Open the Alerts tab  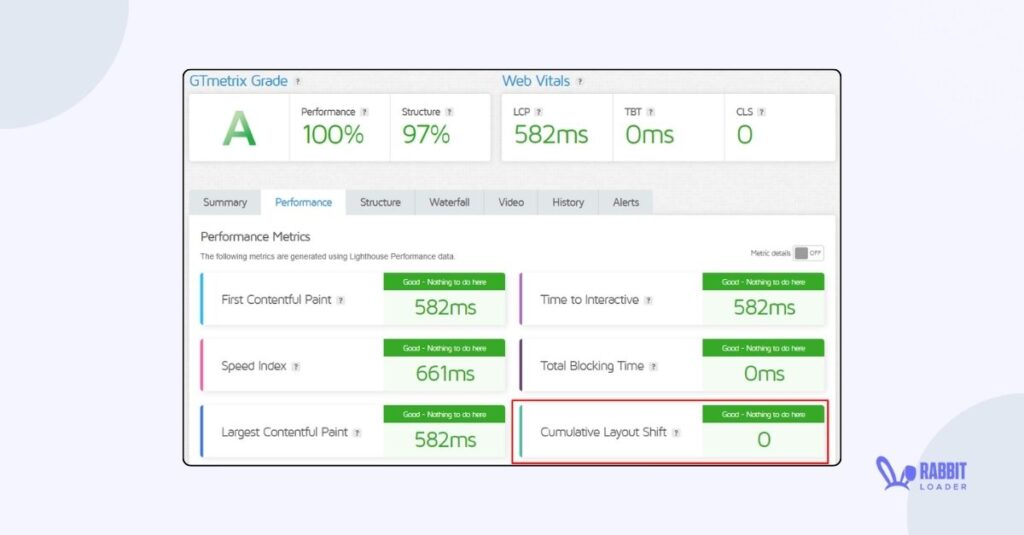(626, 203)
